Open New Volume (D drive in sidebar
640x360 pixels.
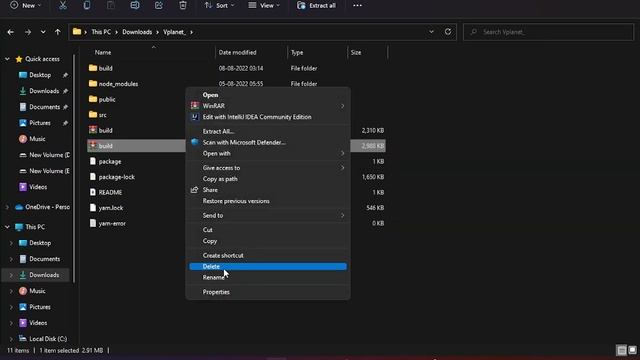click(49, 155)
